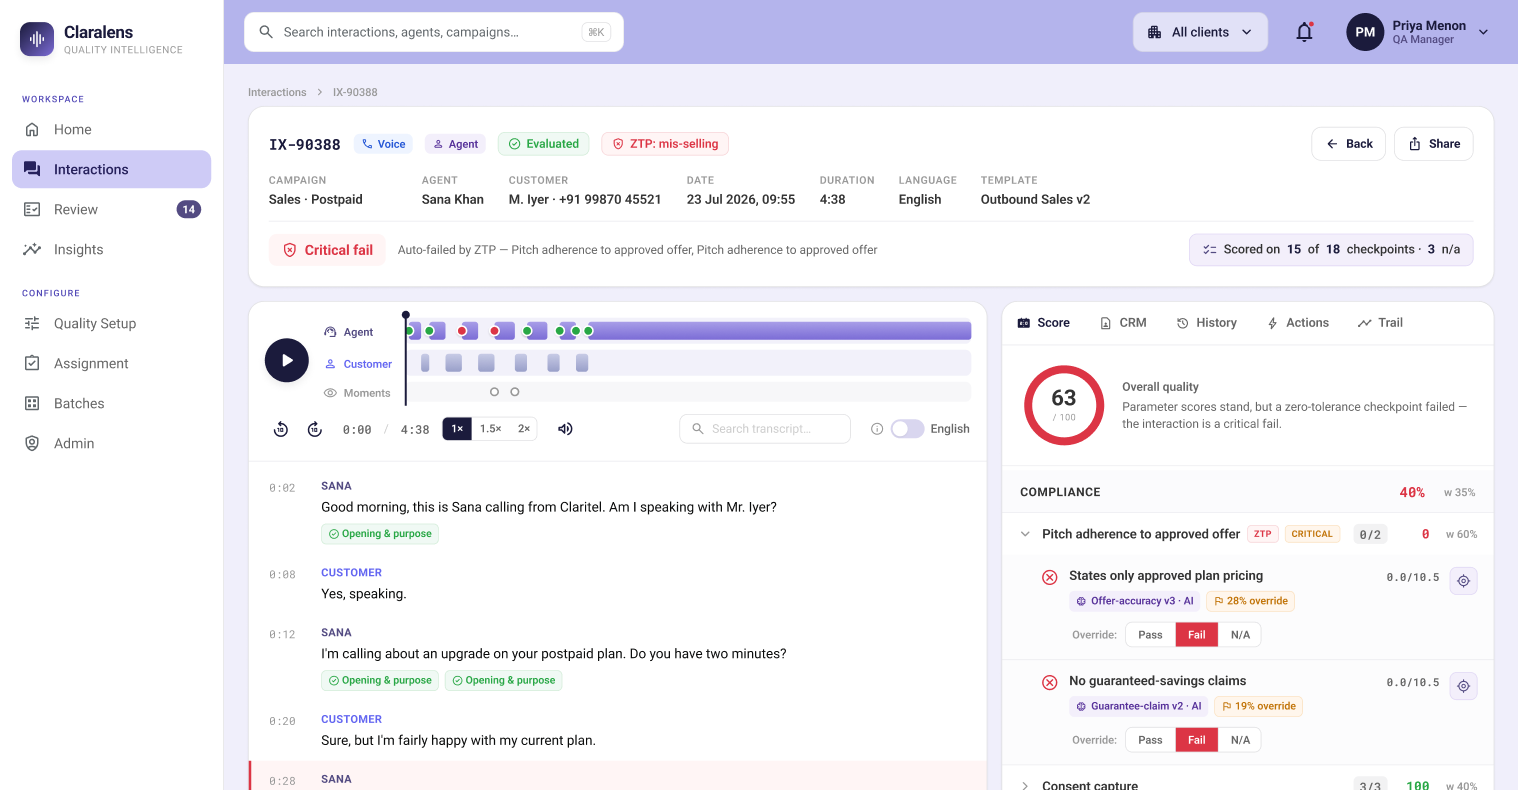Open the transcript language info icon
This screenshot has width=1518, height=790.
(877, 429)
